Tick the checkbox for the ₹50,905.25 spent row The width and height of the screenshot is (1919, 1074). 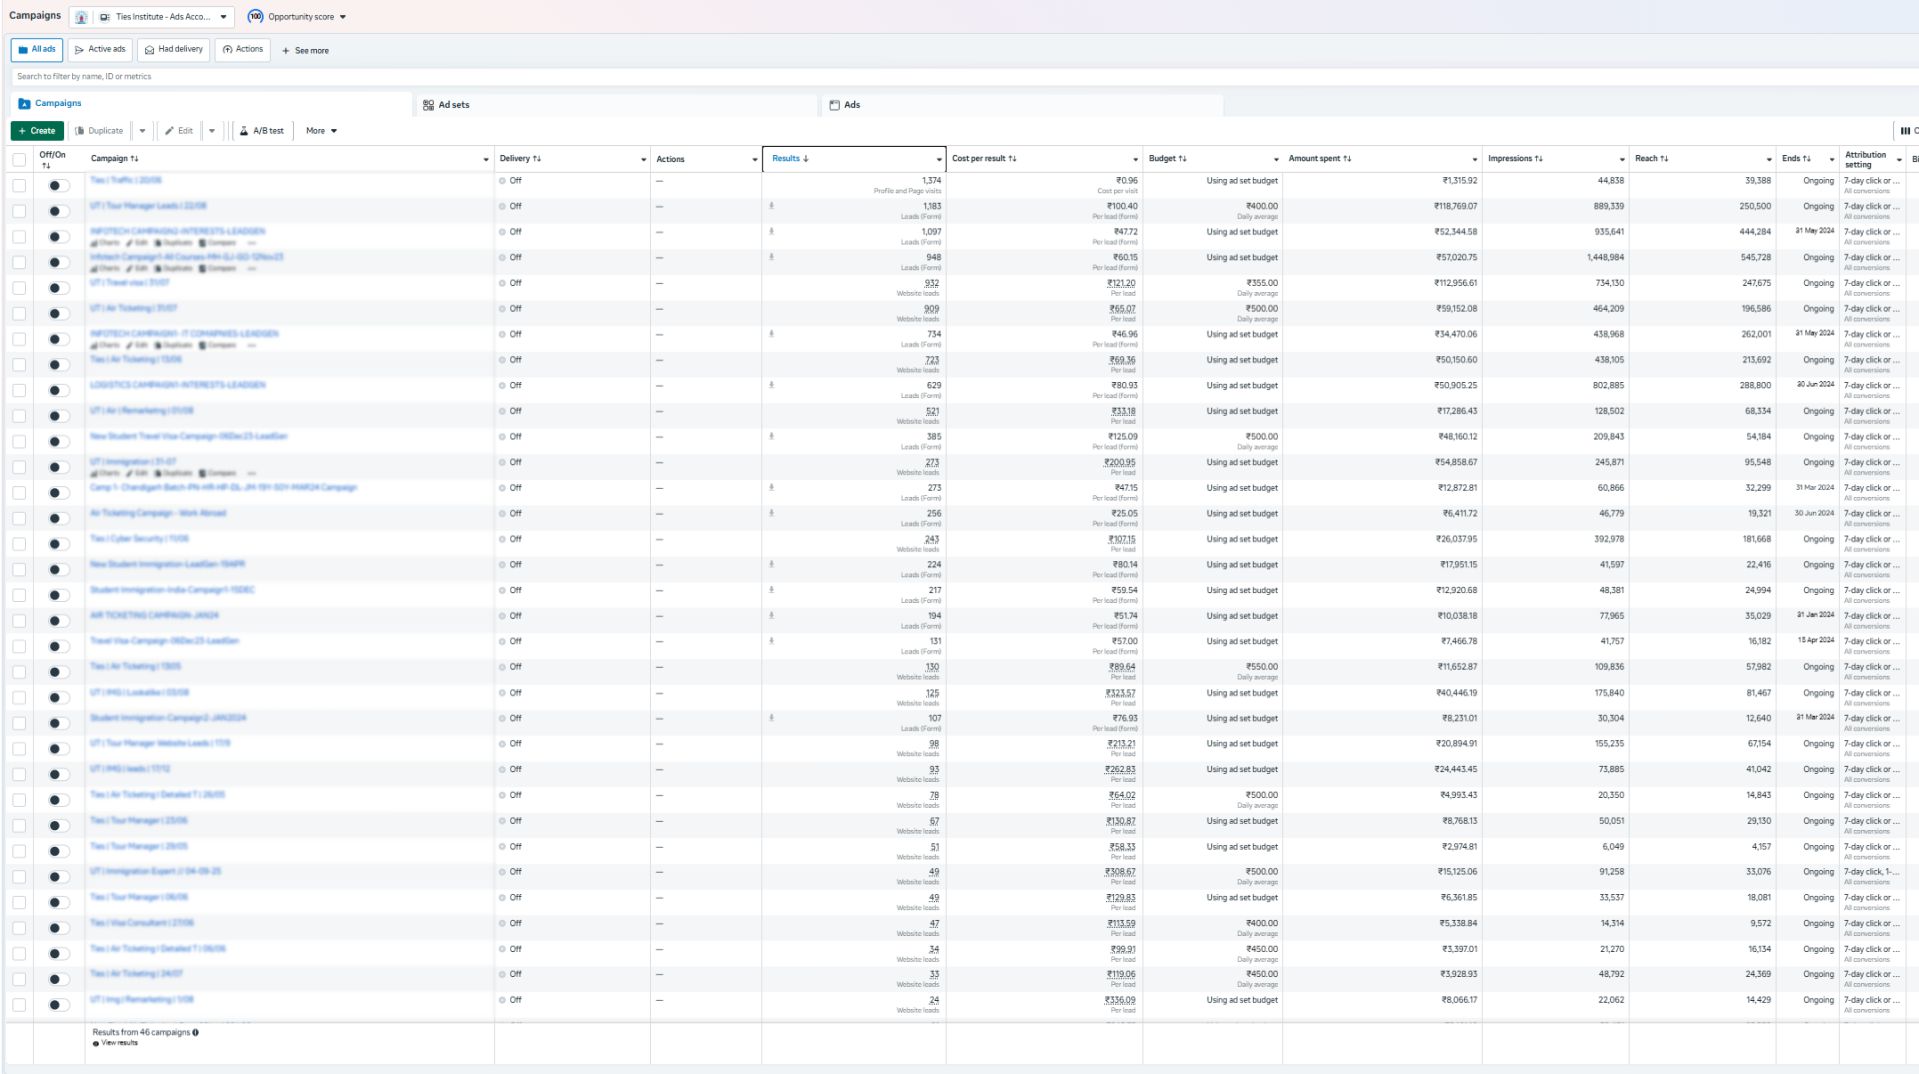click(x=19, y=390)
